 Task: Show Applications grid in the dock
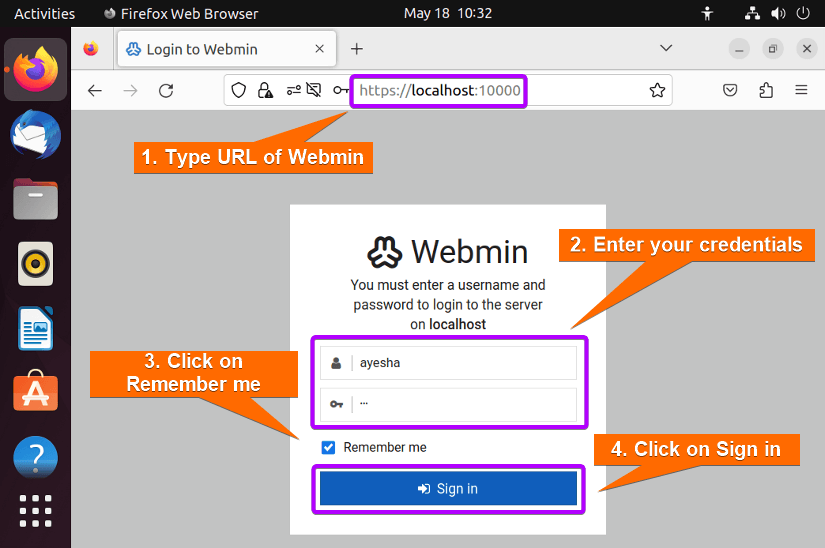36,511
